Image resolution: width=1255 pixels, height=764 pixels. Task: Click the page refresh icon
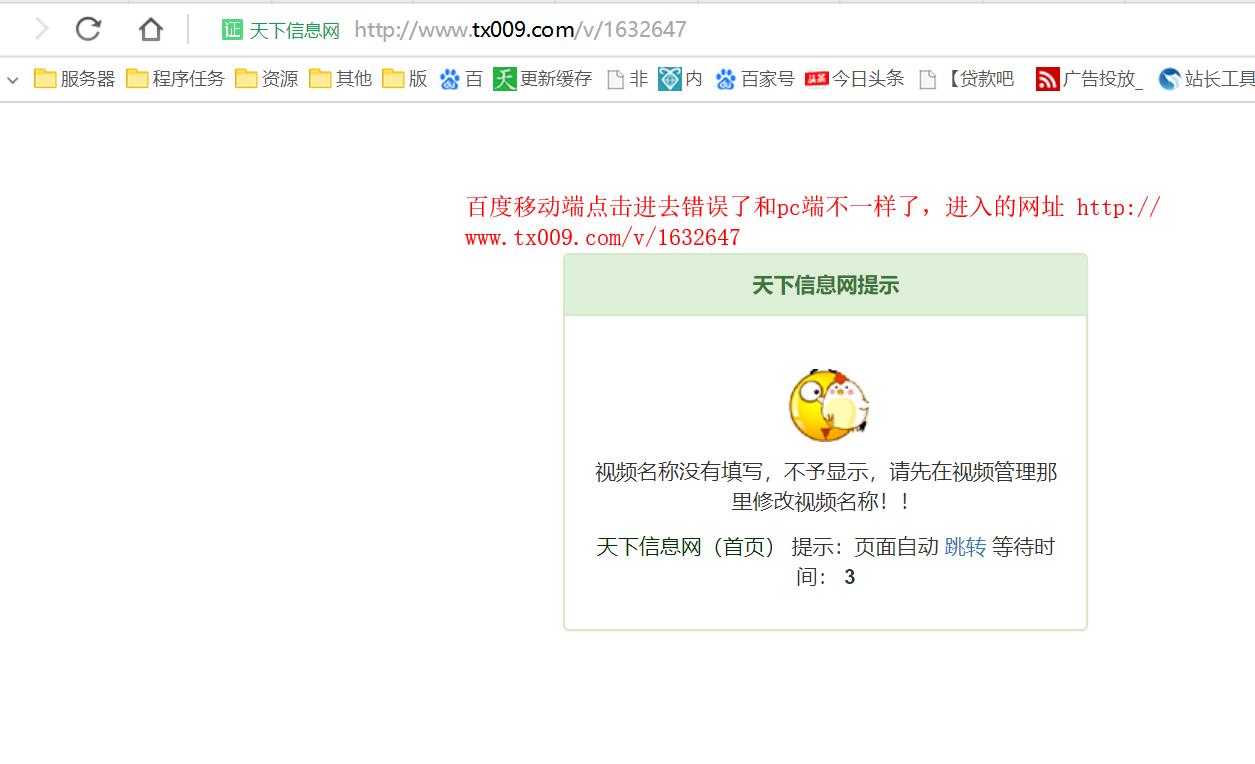pos(88,29)
